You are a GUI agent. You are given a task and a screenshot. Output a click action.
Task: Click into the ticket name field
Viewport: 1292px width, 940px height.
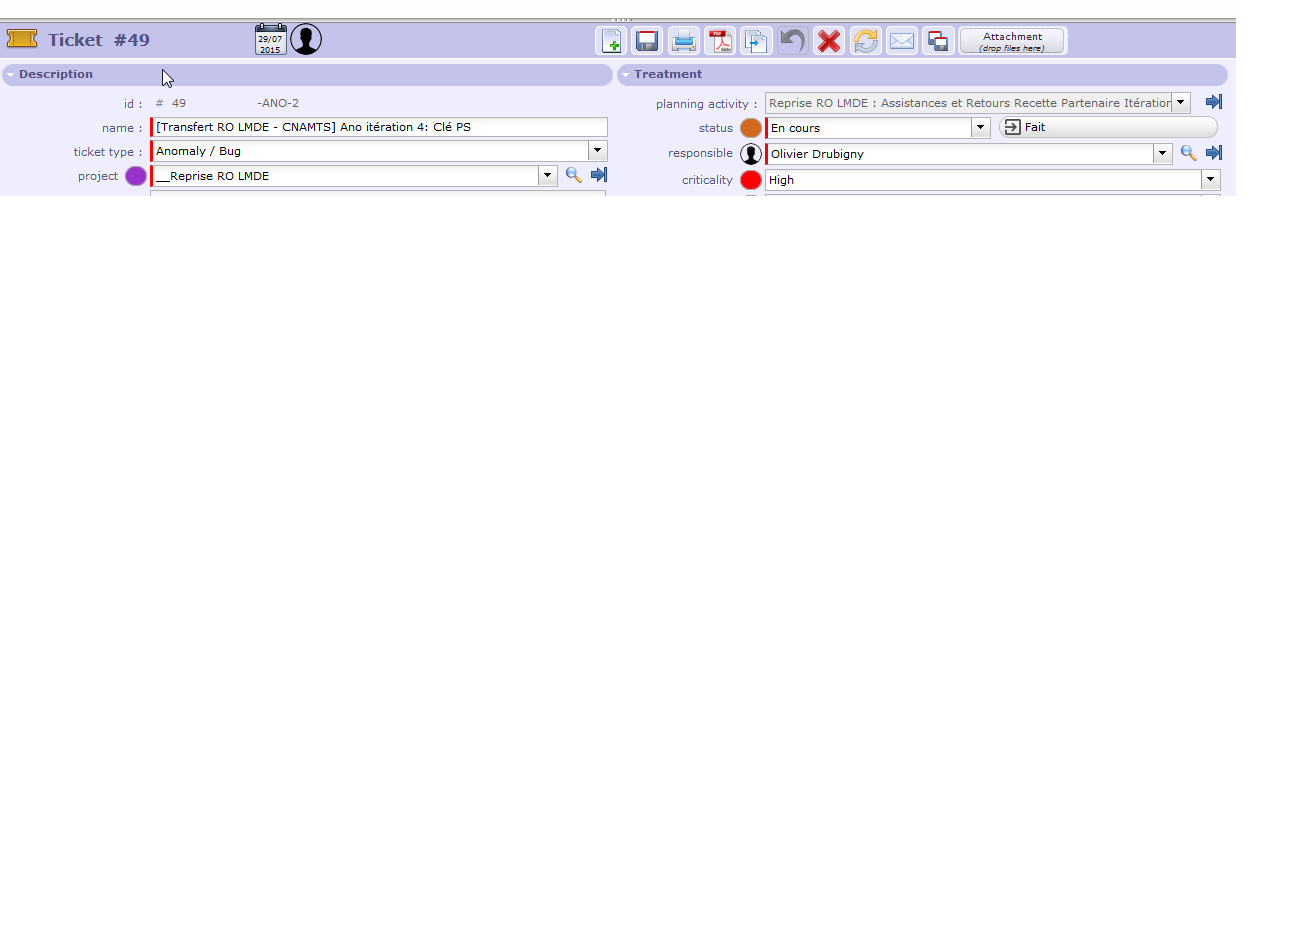click(379, 127)
